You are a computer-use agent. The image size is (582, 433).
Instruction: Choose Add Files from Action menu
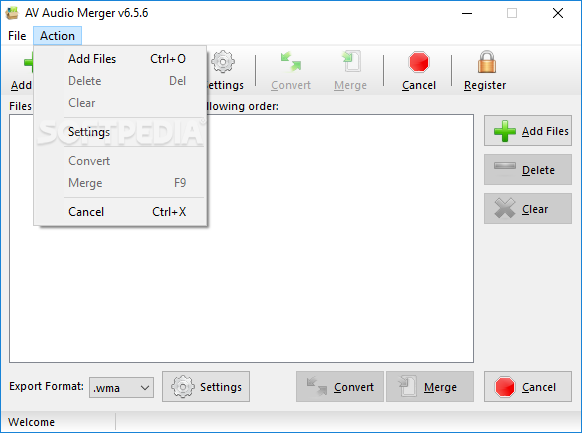point(120,59)
